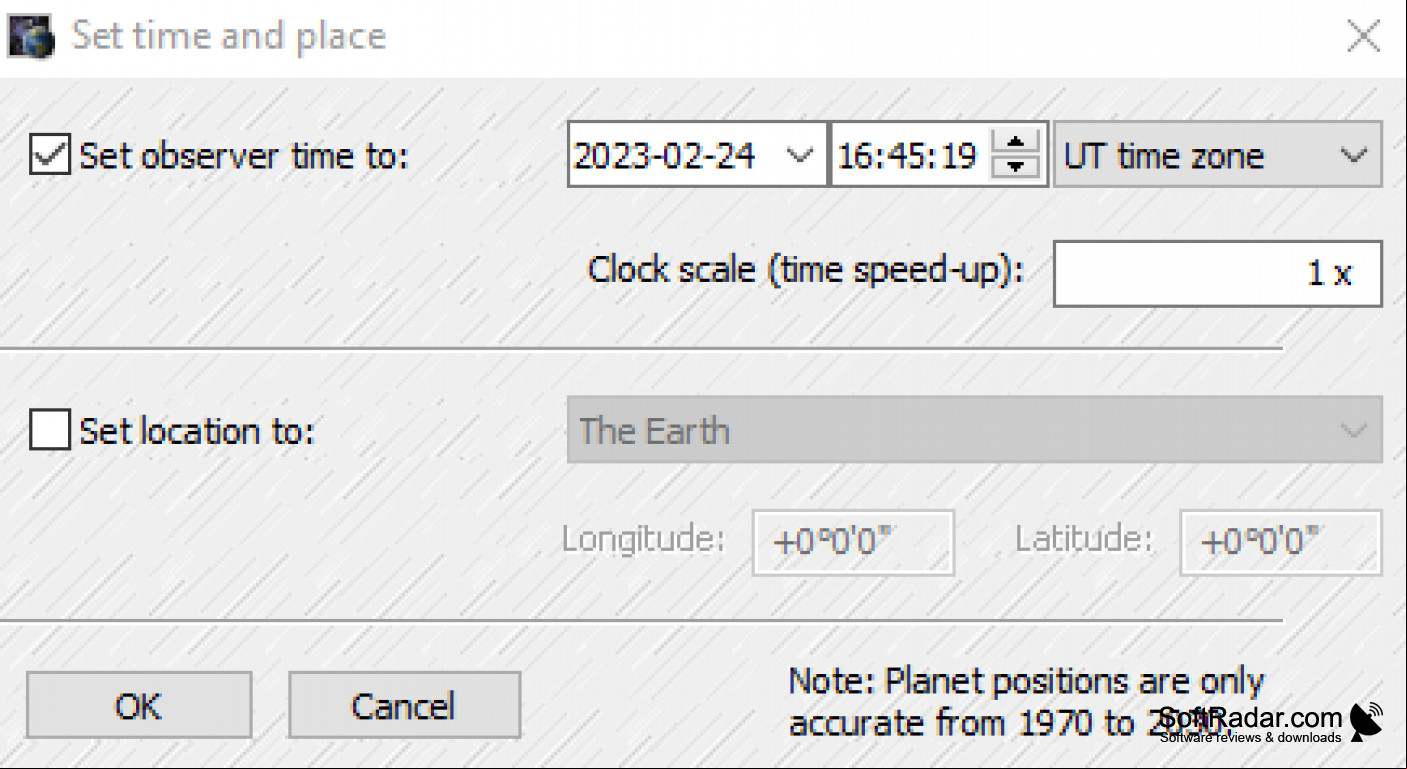The height and width of the screenshot is (769, 1407).
Task: Enable the Set location to checkbox
Action: click(x=49, y=430)
